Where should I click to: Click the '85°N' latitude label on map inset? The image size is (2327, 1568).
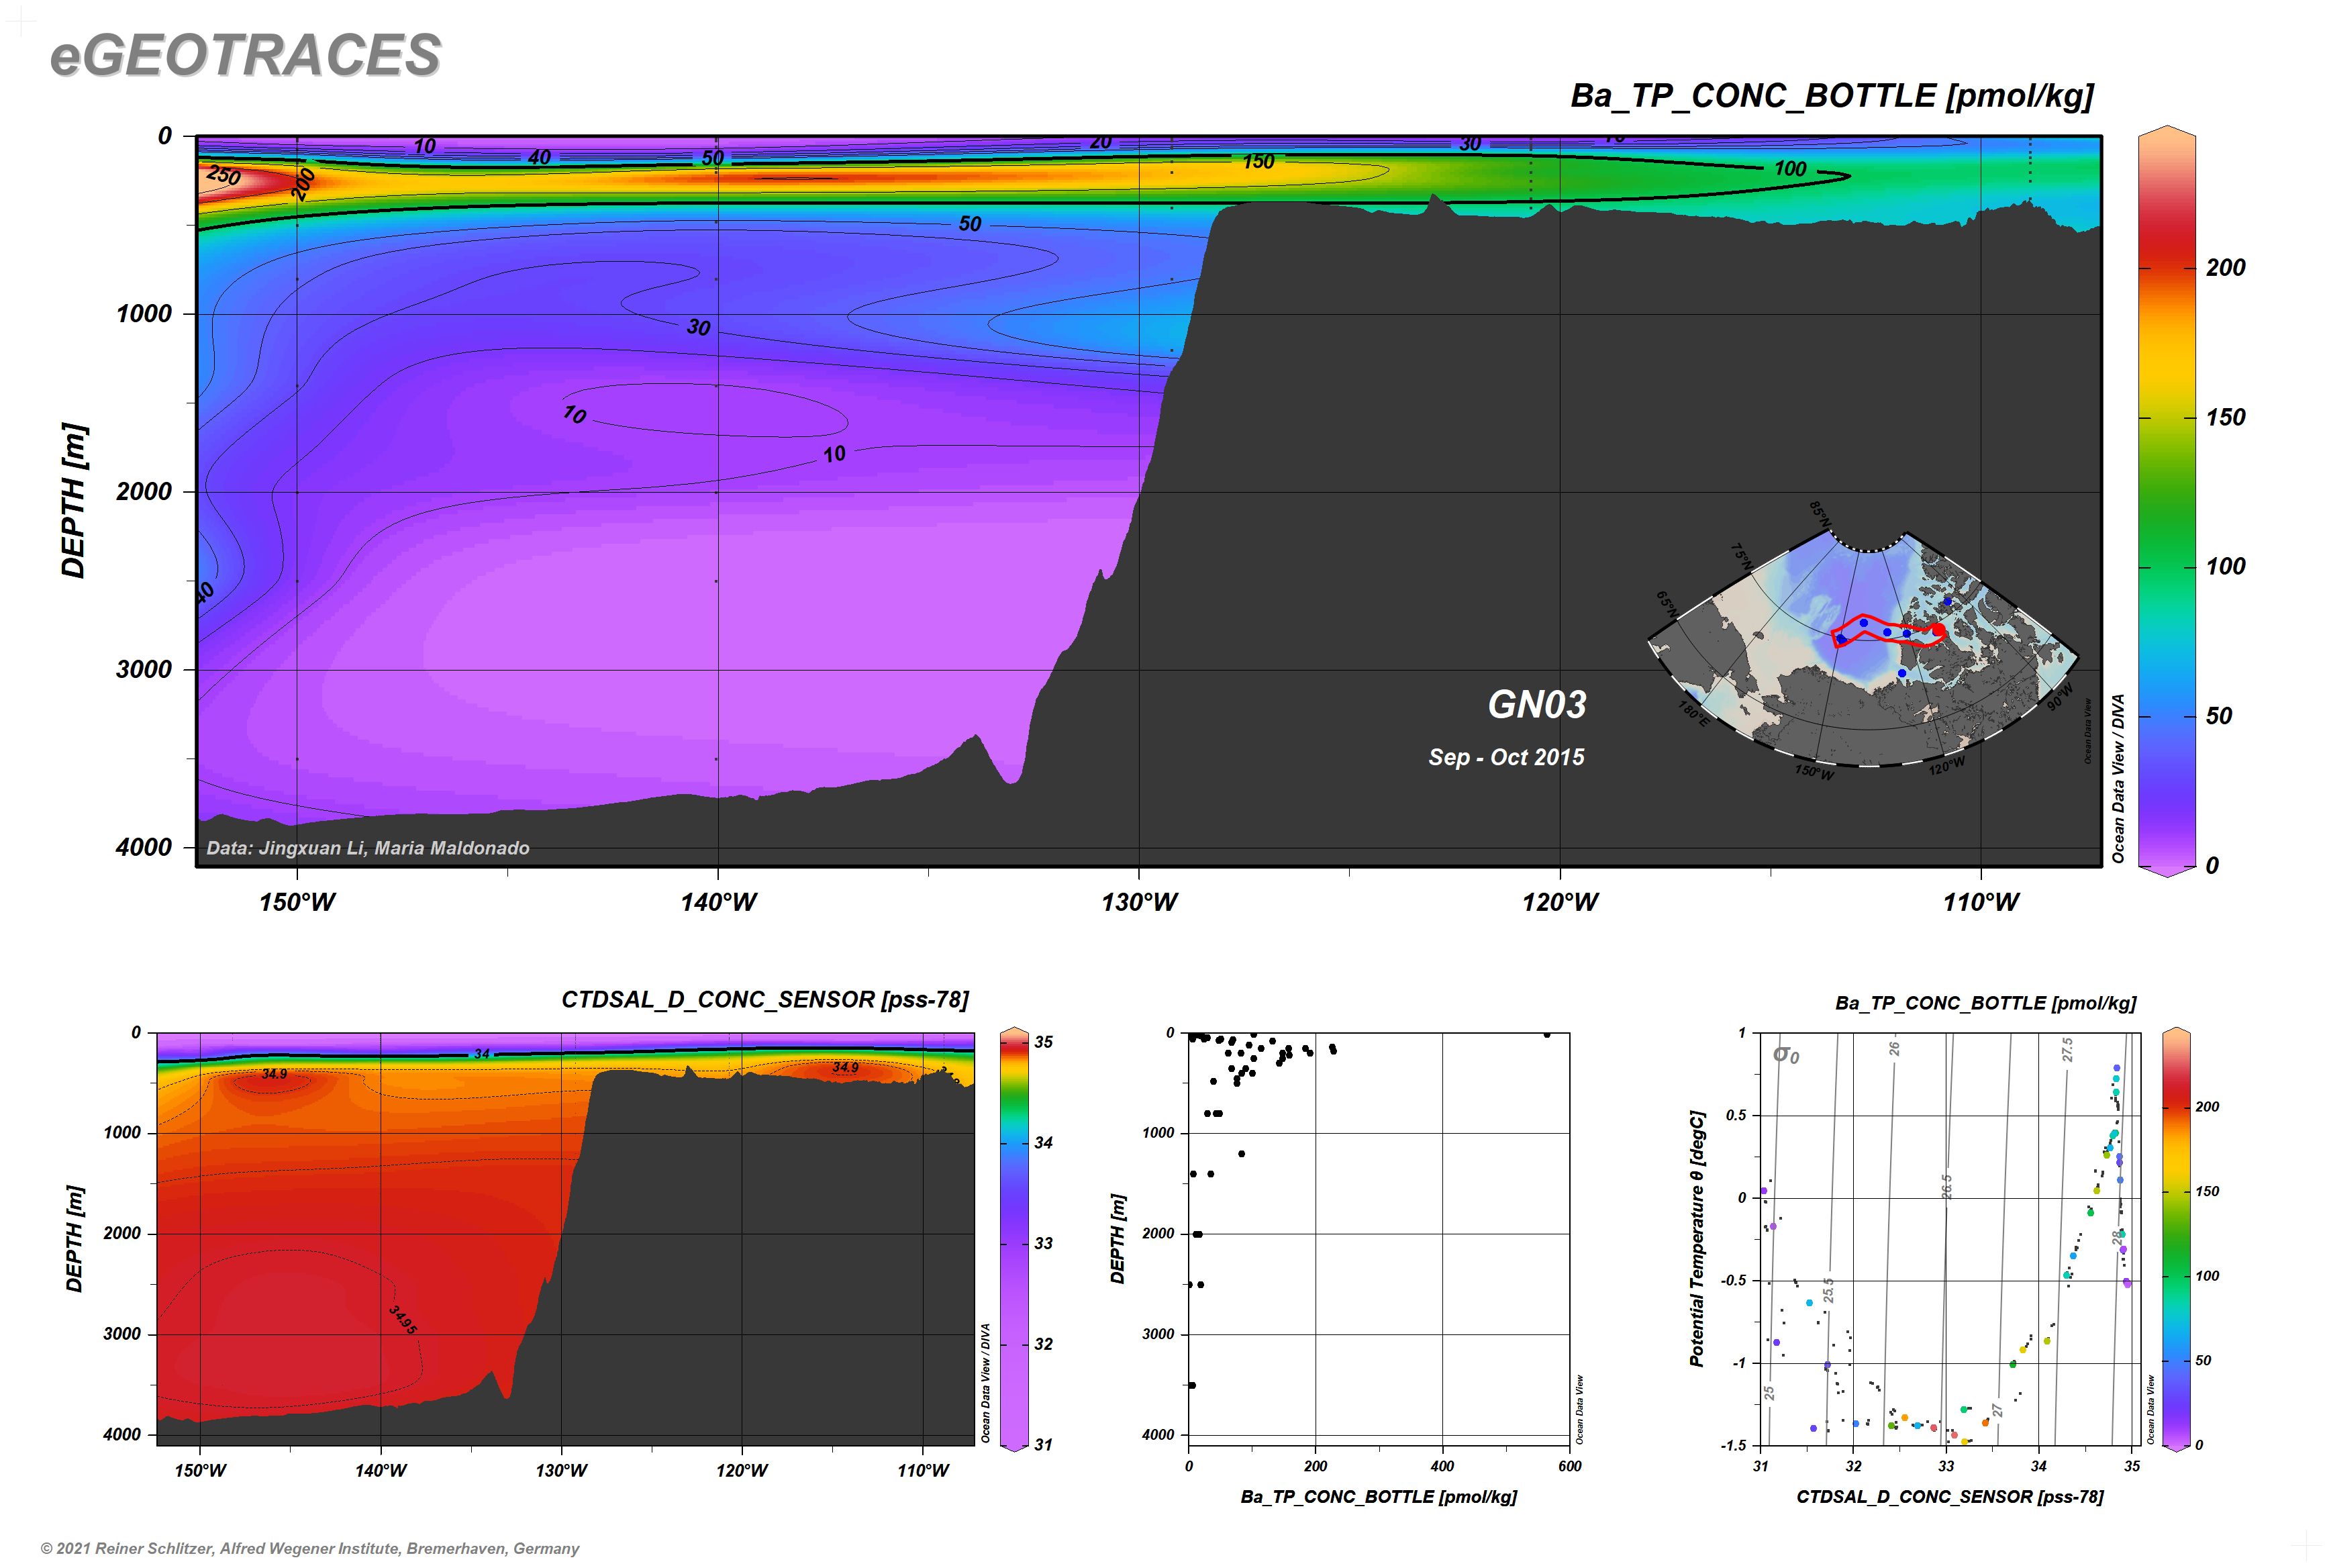click(1820, 515)
